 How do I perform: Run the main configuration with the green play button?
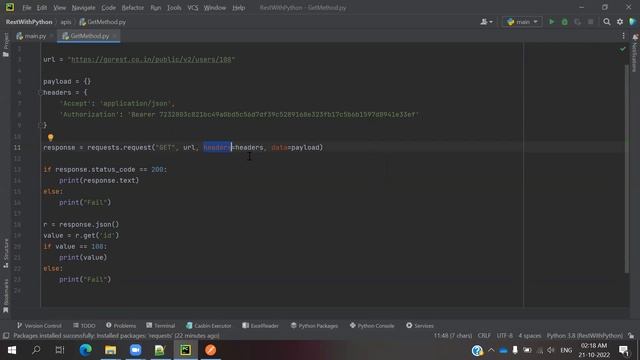coord(551,22)
